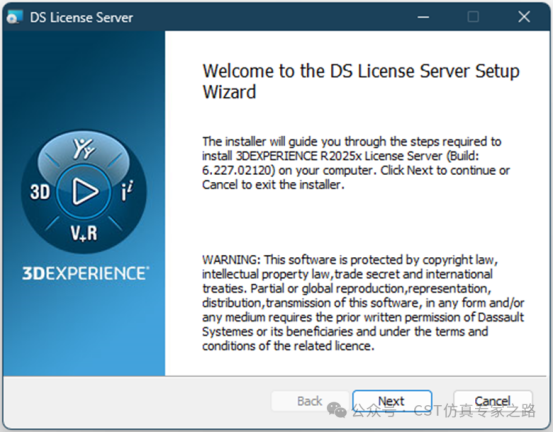
Task: Click the 3DEXPERIENCE logo text
Action: [86, 273]
